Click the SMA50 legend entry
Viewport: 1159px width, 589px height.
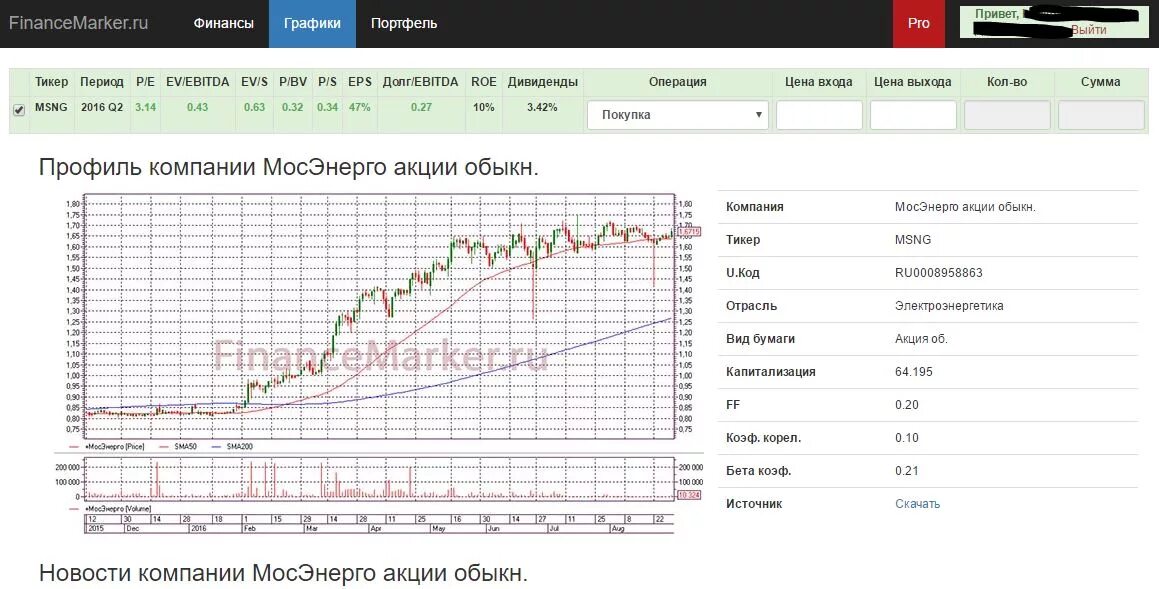[177, 446]
